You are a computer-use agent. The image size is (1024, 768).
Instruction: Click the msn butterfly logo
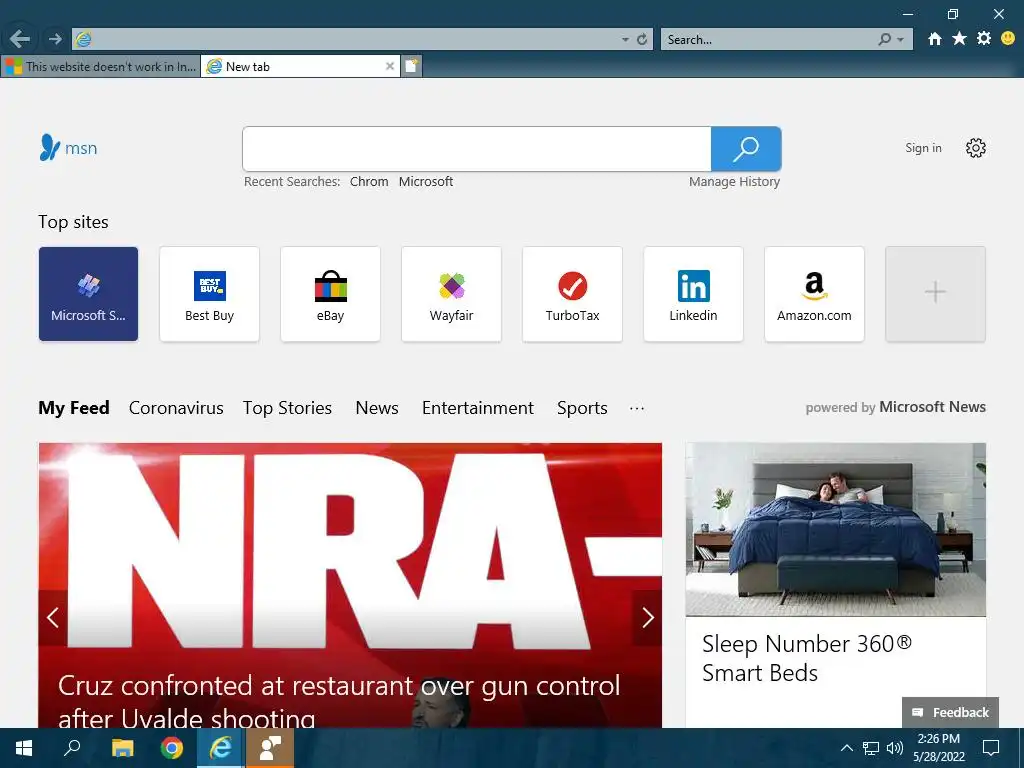coord(68,148)
